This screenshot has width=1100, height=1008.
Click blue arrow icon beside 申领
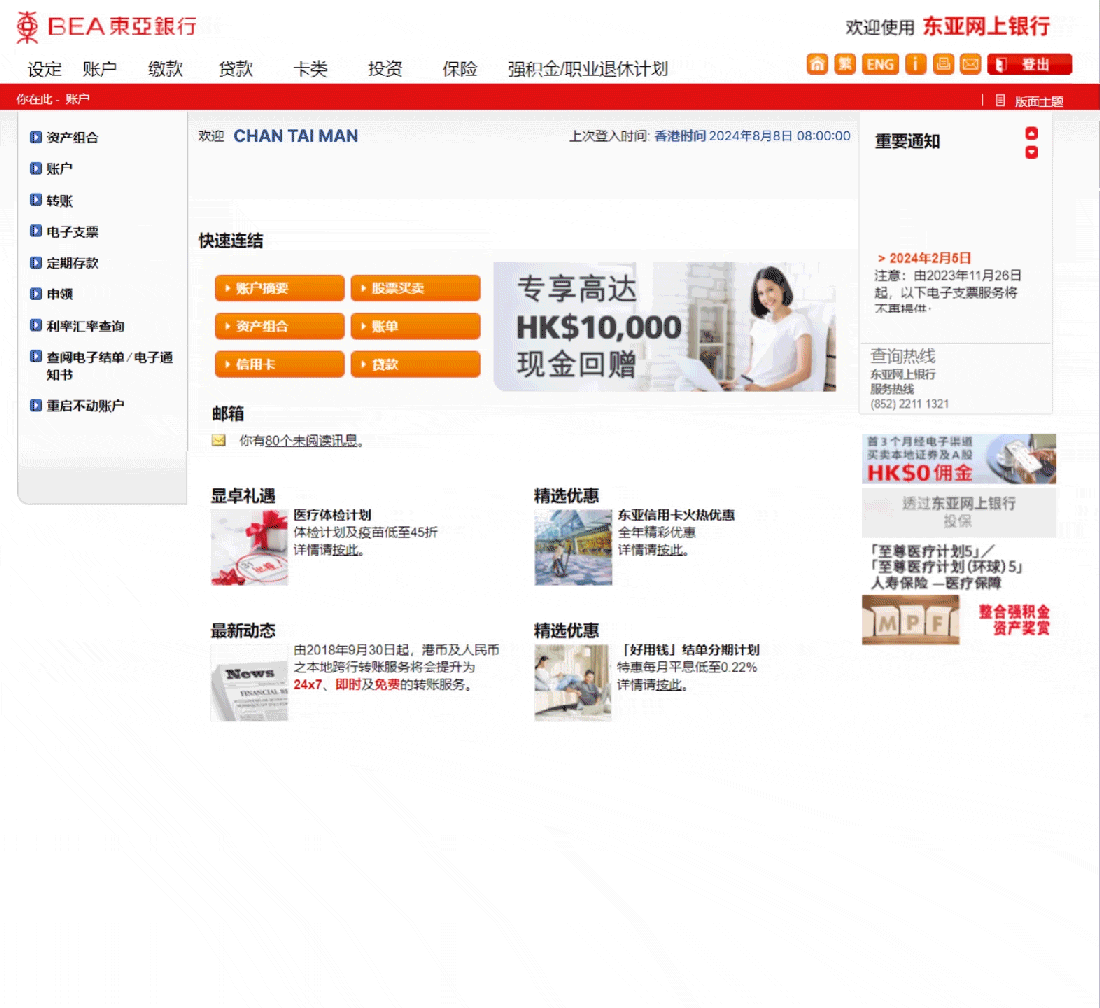tap(36, 294)
